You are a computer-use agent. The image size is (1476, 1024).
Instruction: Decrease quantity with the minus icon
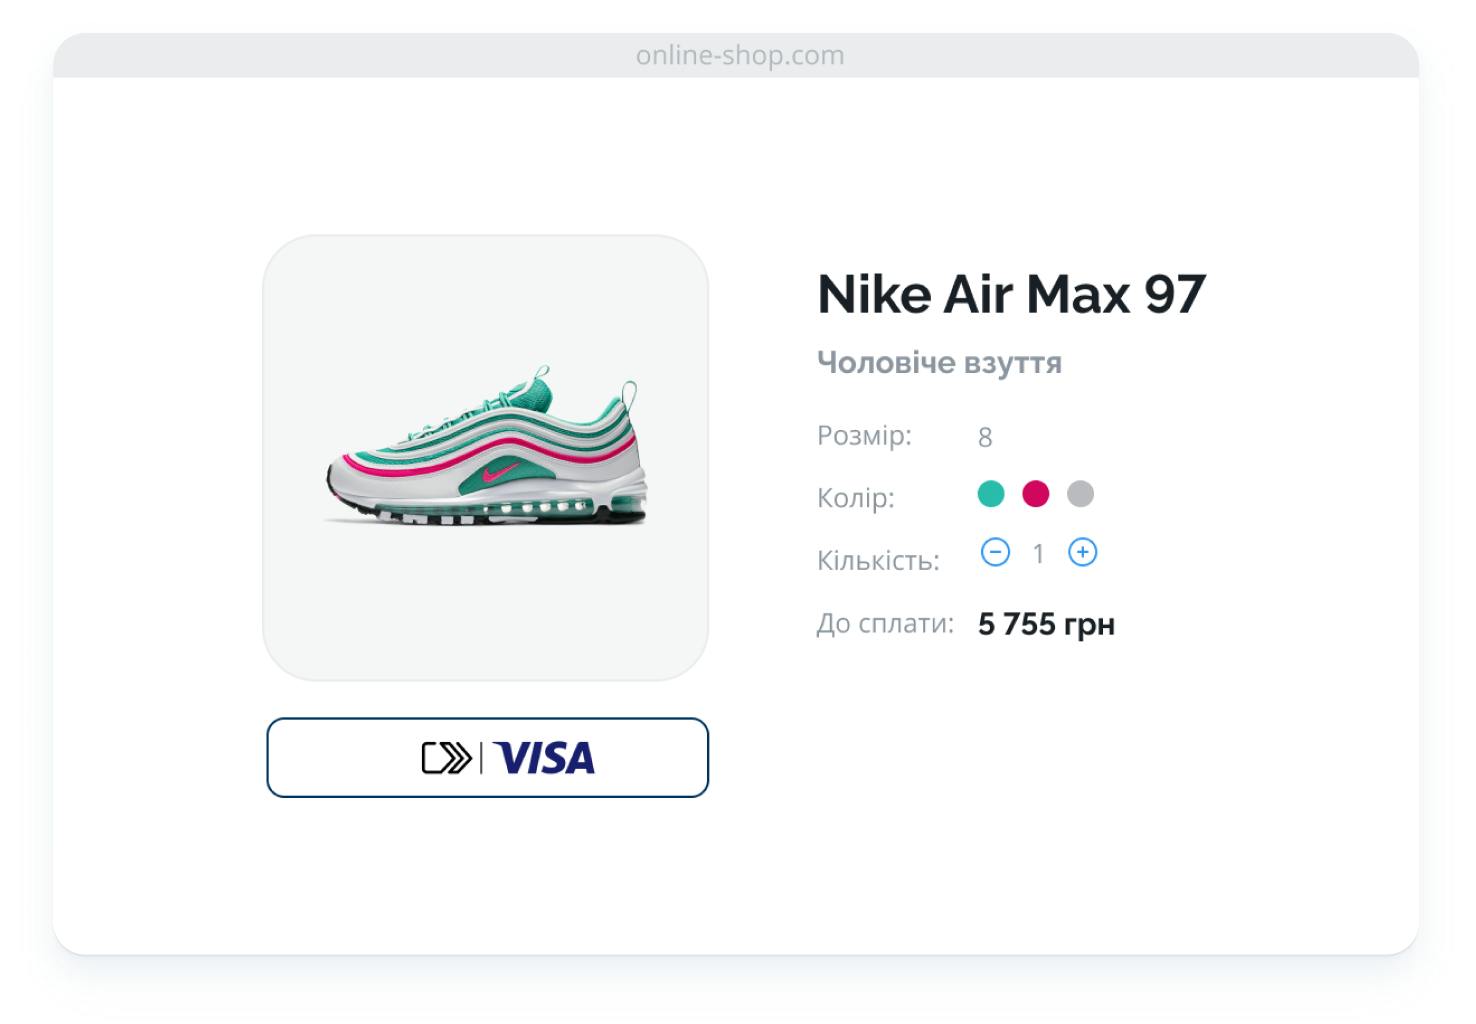995,552
